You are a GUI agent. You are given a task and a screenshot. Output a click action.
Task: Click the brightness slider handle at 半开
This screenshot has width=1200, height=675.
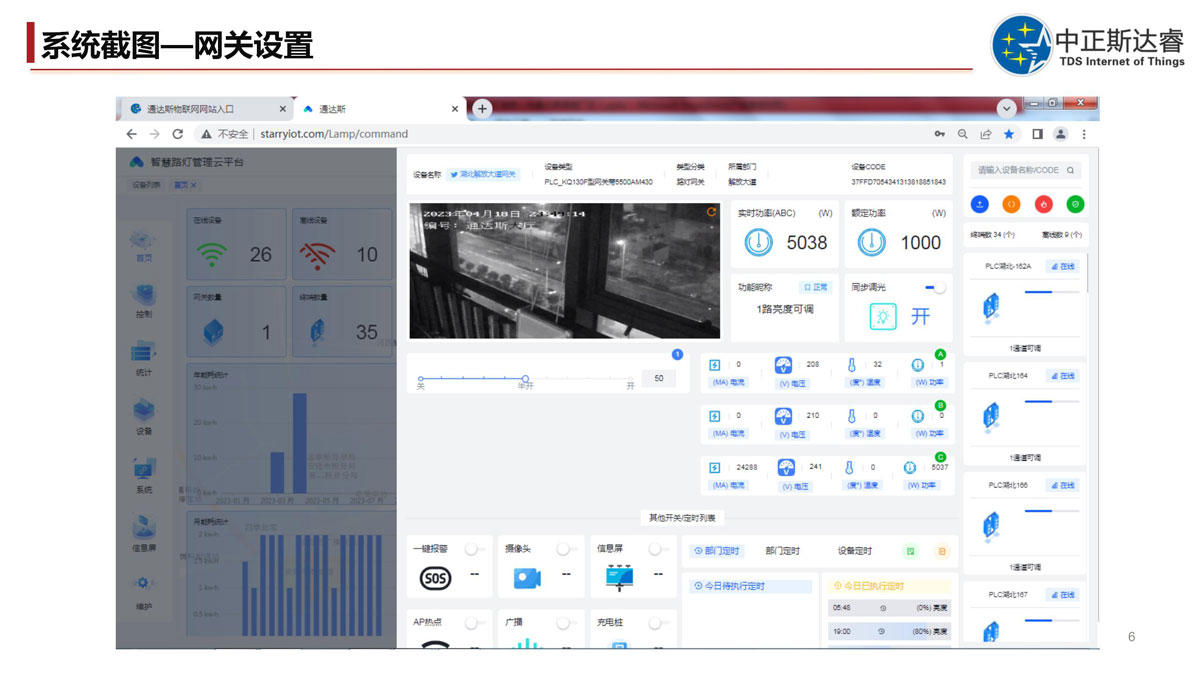tap(525, 378)
